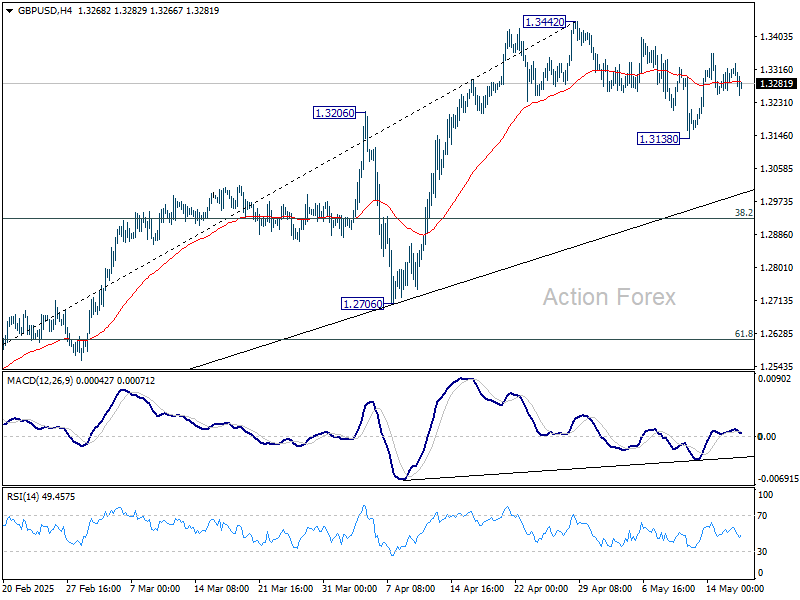Click the RSI scale value 30
800x600 pixels.
[762, 552]
